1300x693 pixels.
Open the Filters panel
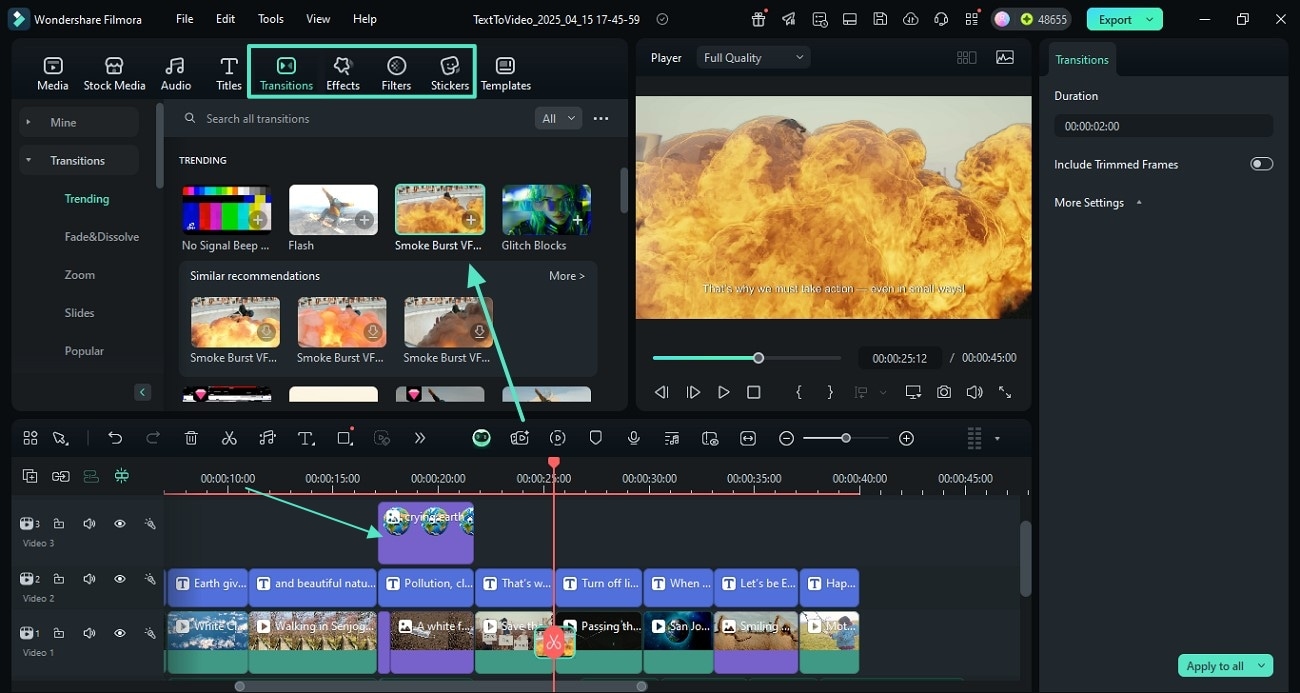396,74
